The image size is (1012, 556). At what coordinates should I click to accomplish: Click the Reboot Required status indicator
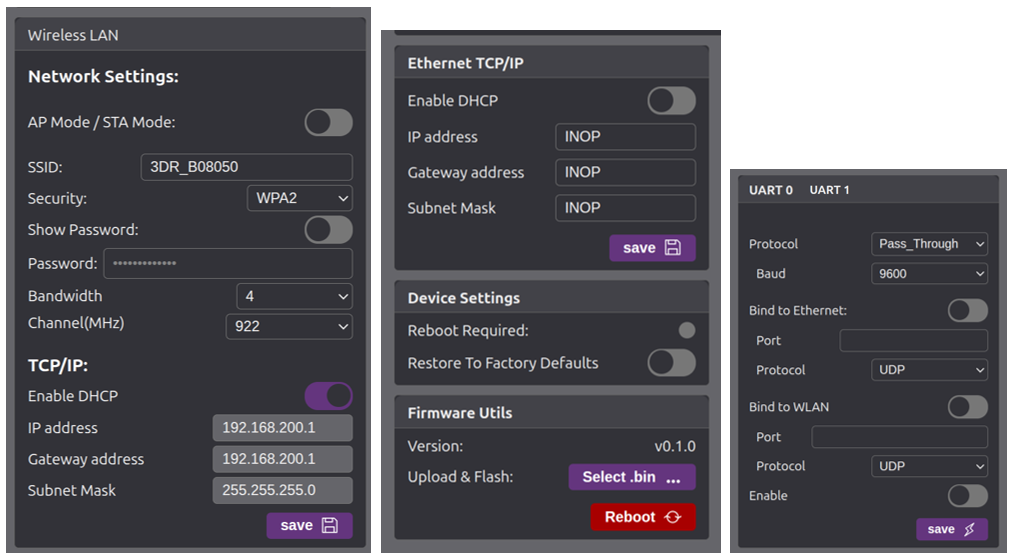686,331
